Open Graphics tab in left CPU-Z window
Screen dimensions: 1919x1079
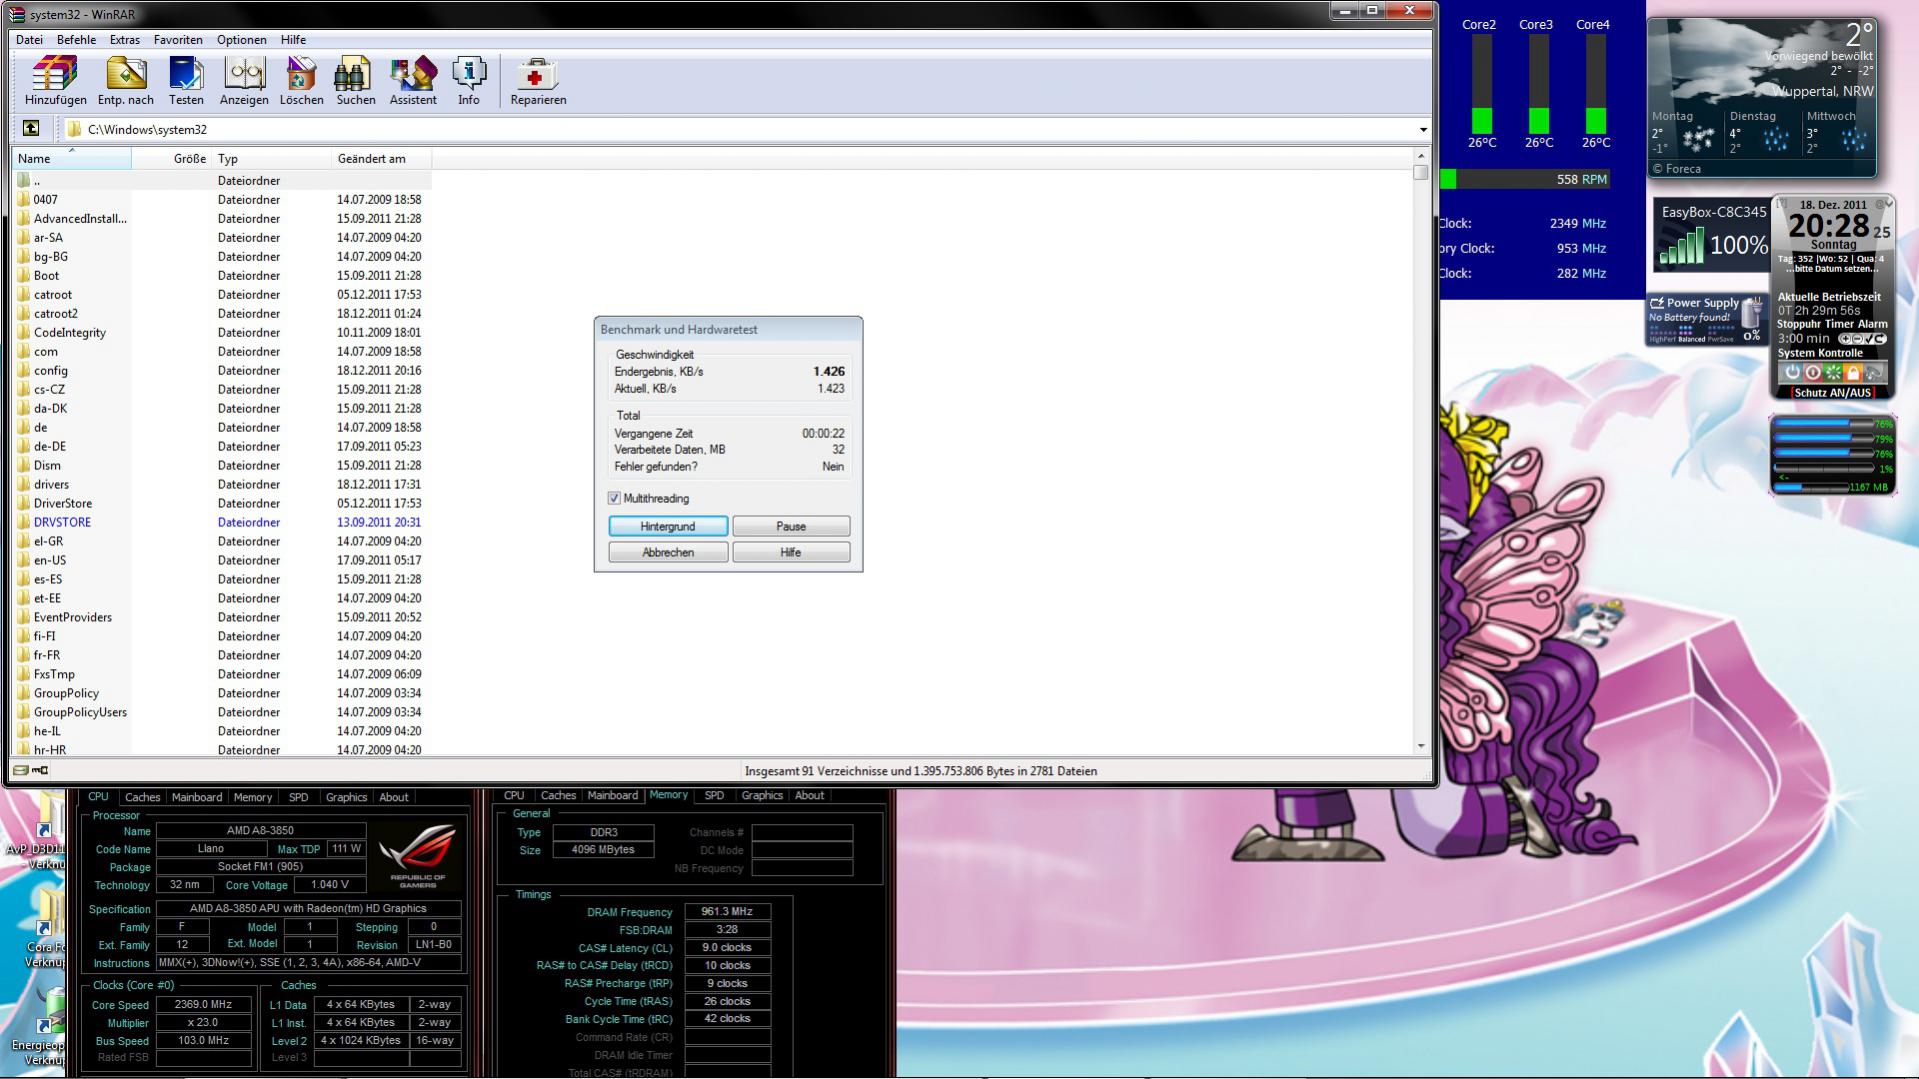click(x=346, y=797)
